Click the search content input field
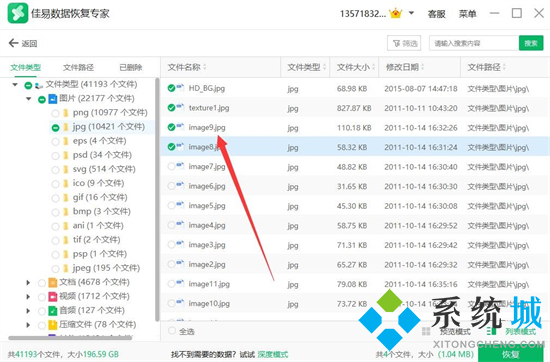The image size is (550, 362). coord(474,43)
